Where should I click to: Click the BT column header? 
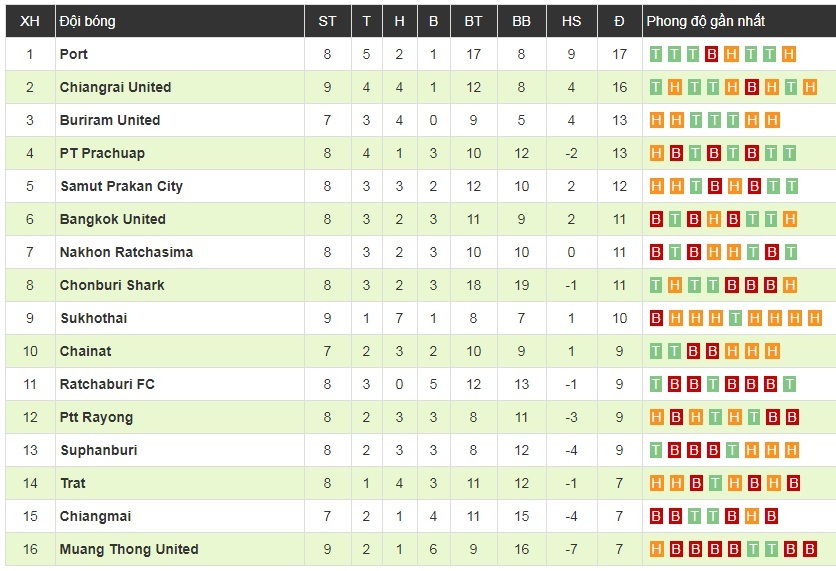(473, 21)
